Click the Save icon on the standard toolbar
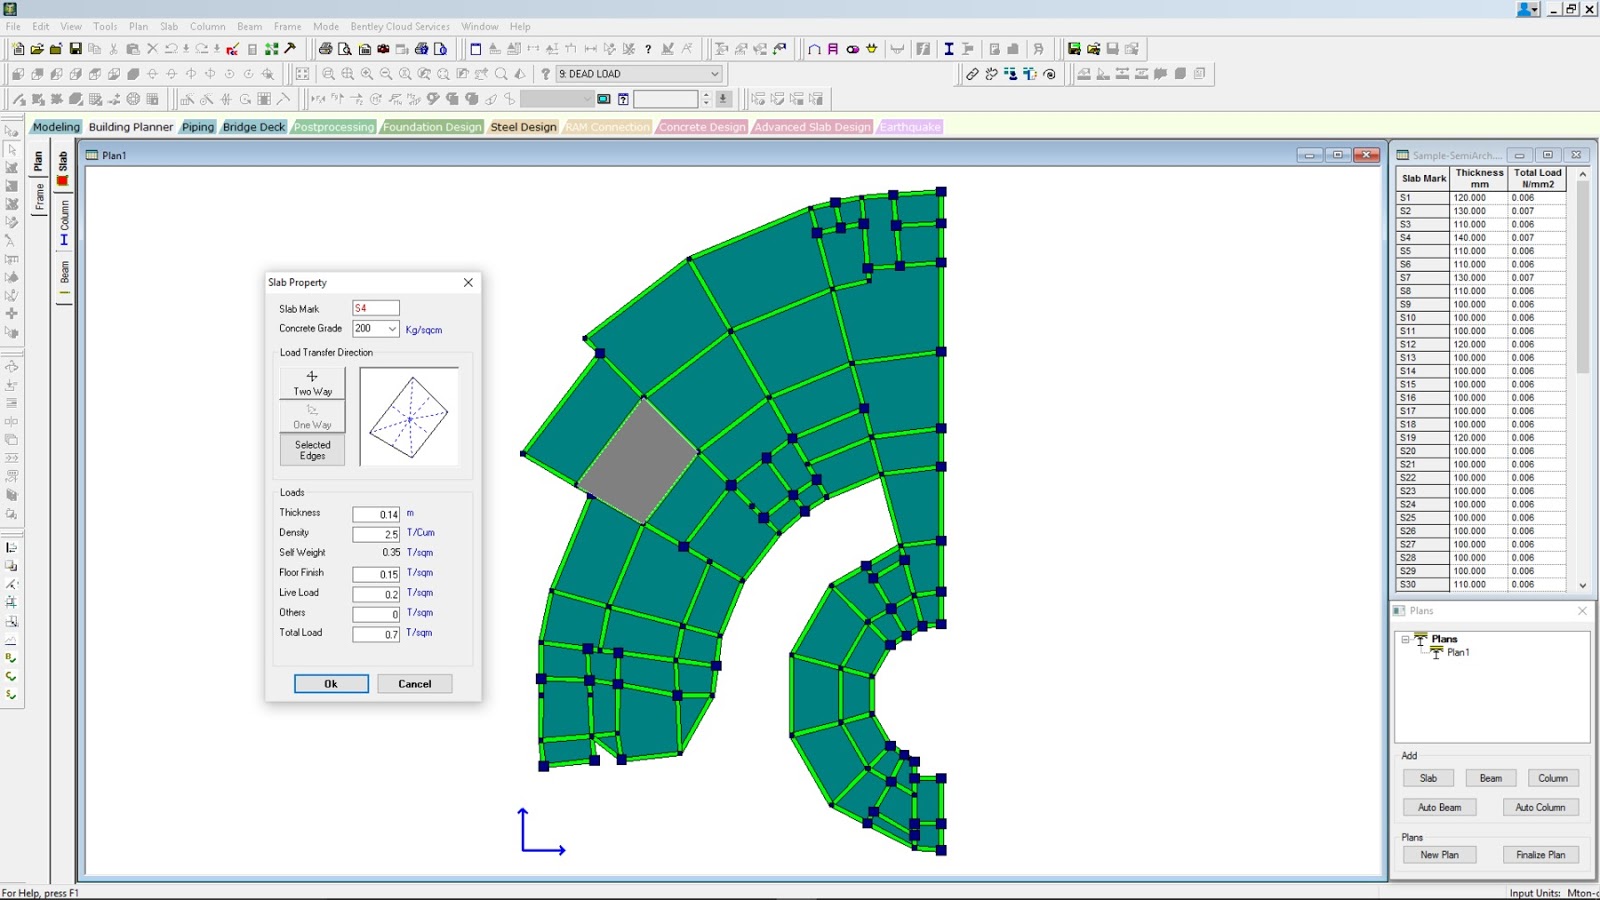This screenshot has width=1600, height=900. (x=76, y=48)
